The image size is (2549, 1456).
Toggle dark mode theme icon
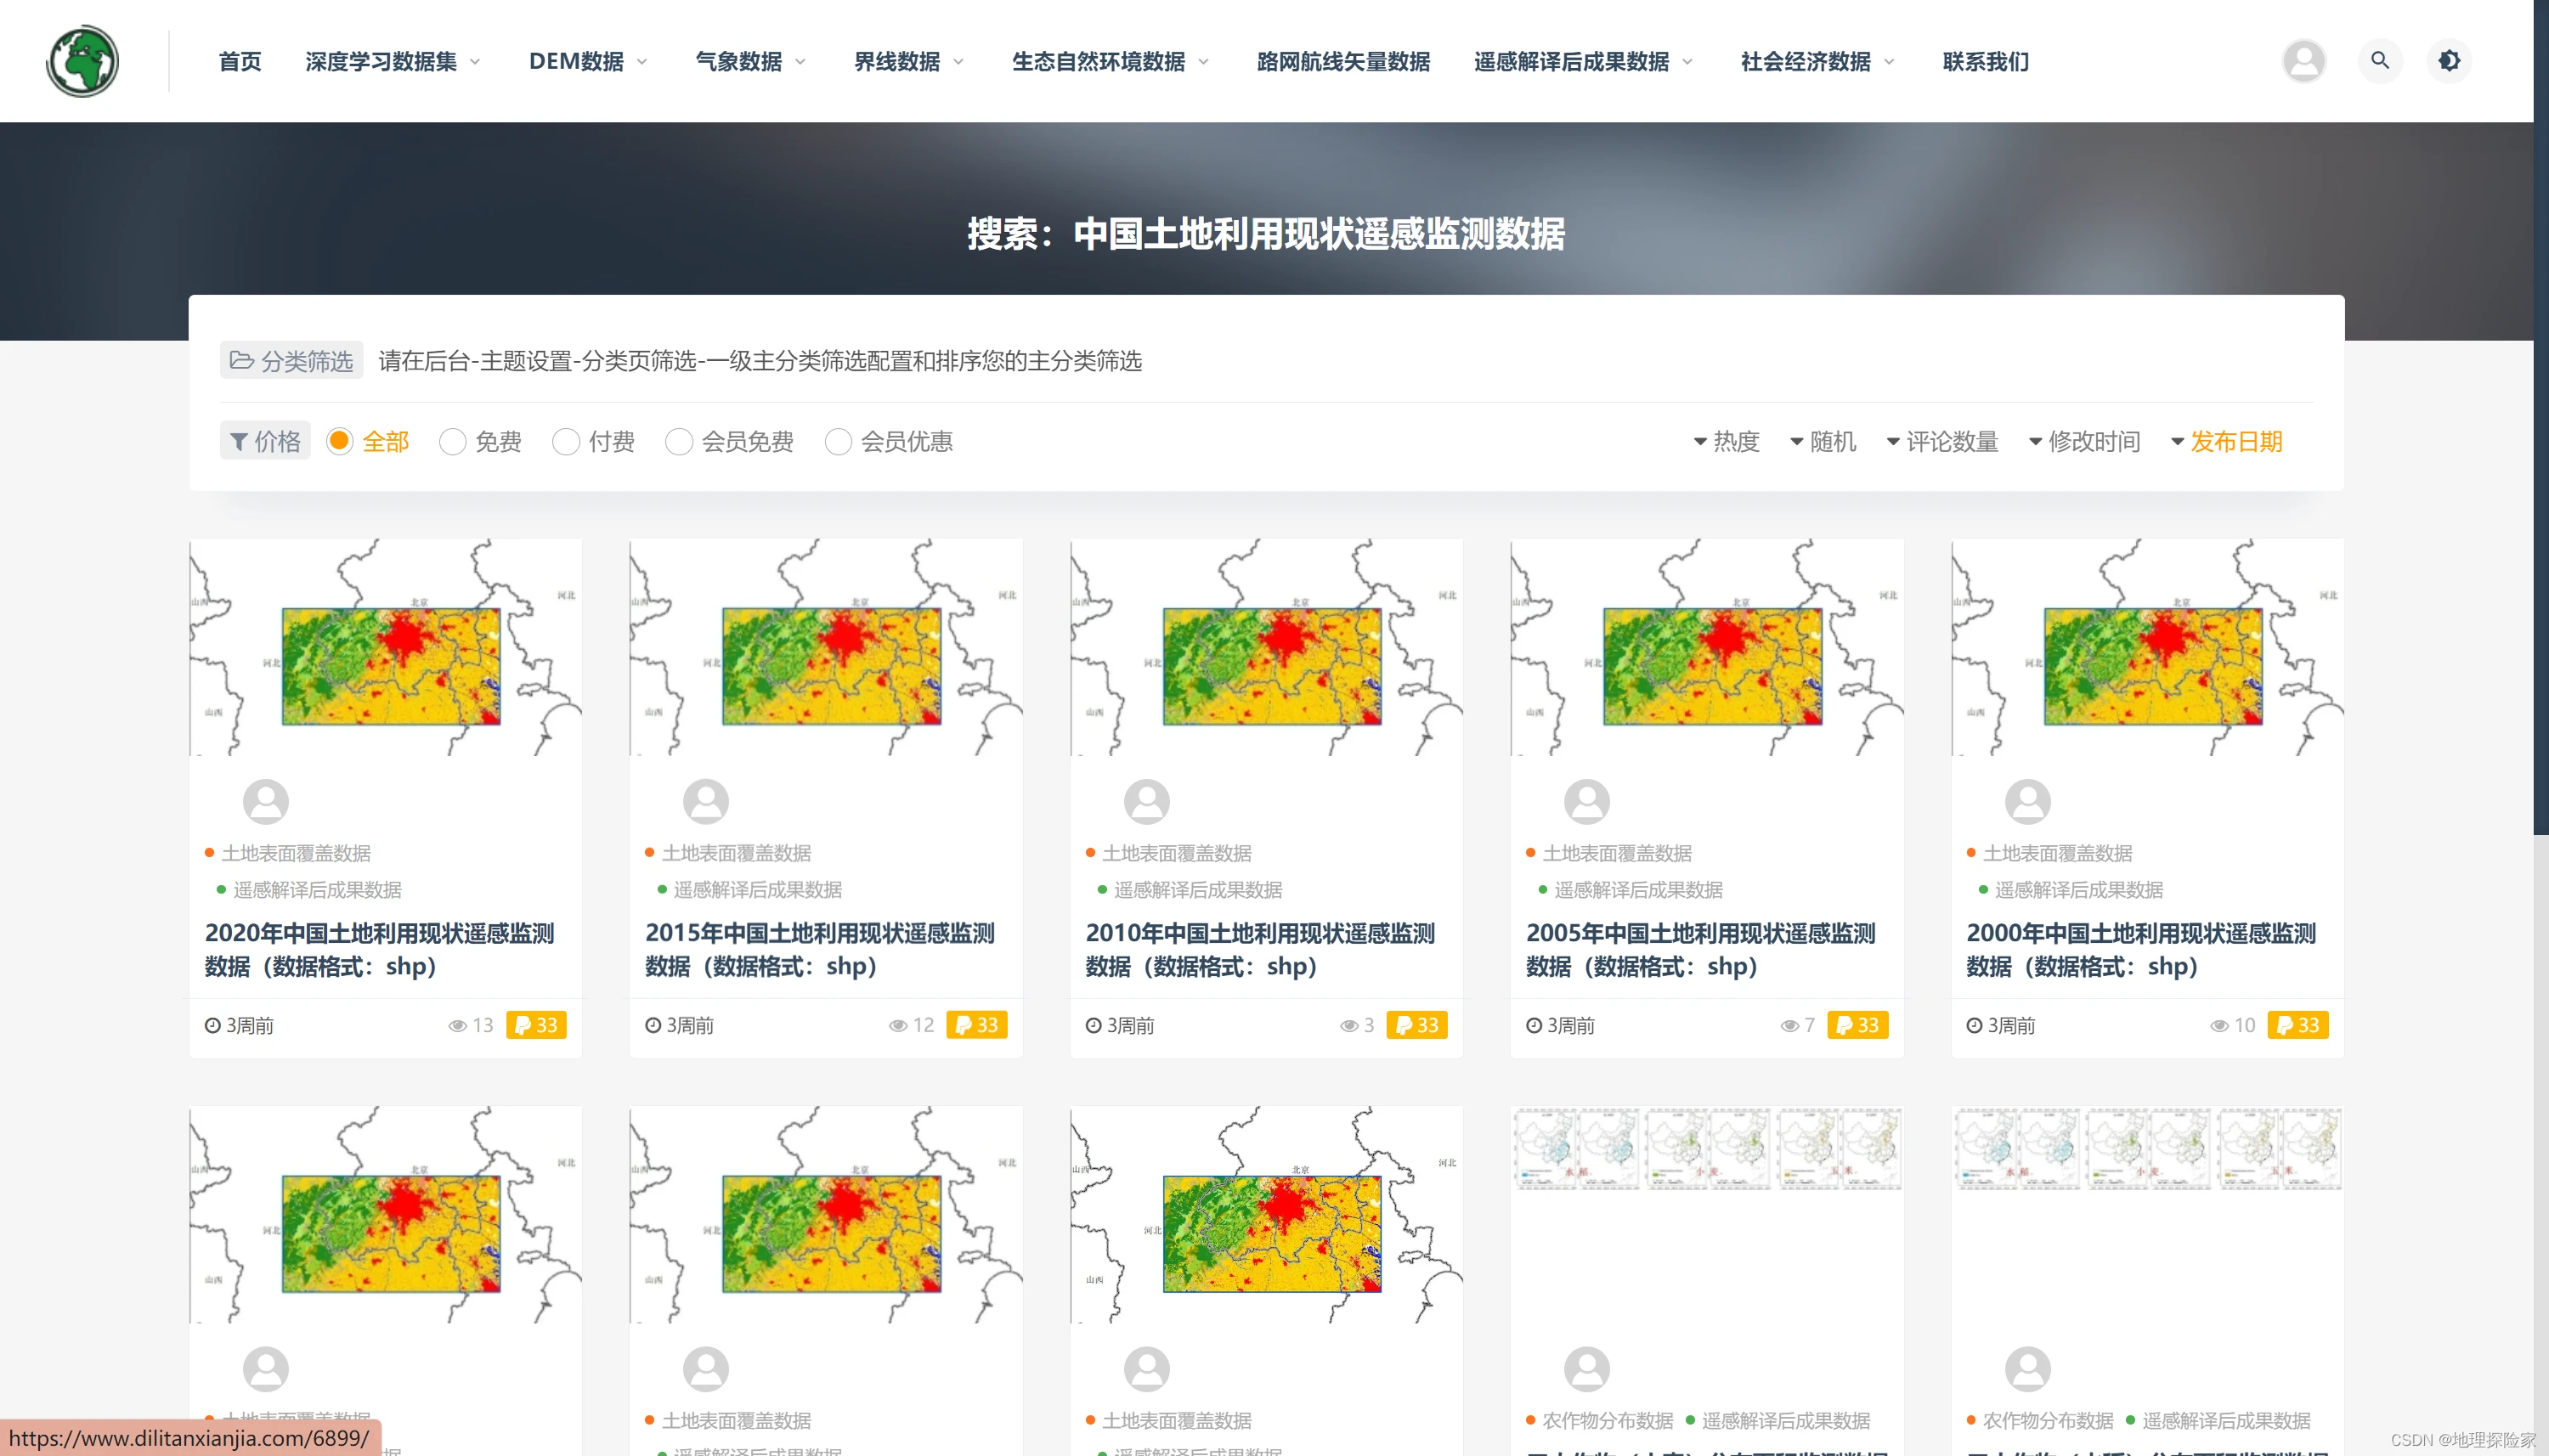2448,61
